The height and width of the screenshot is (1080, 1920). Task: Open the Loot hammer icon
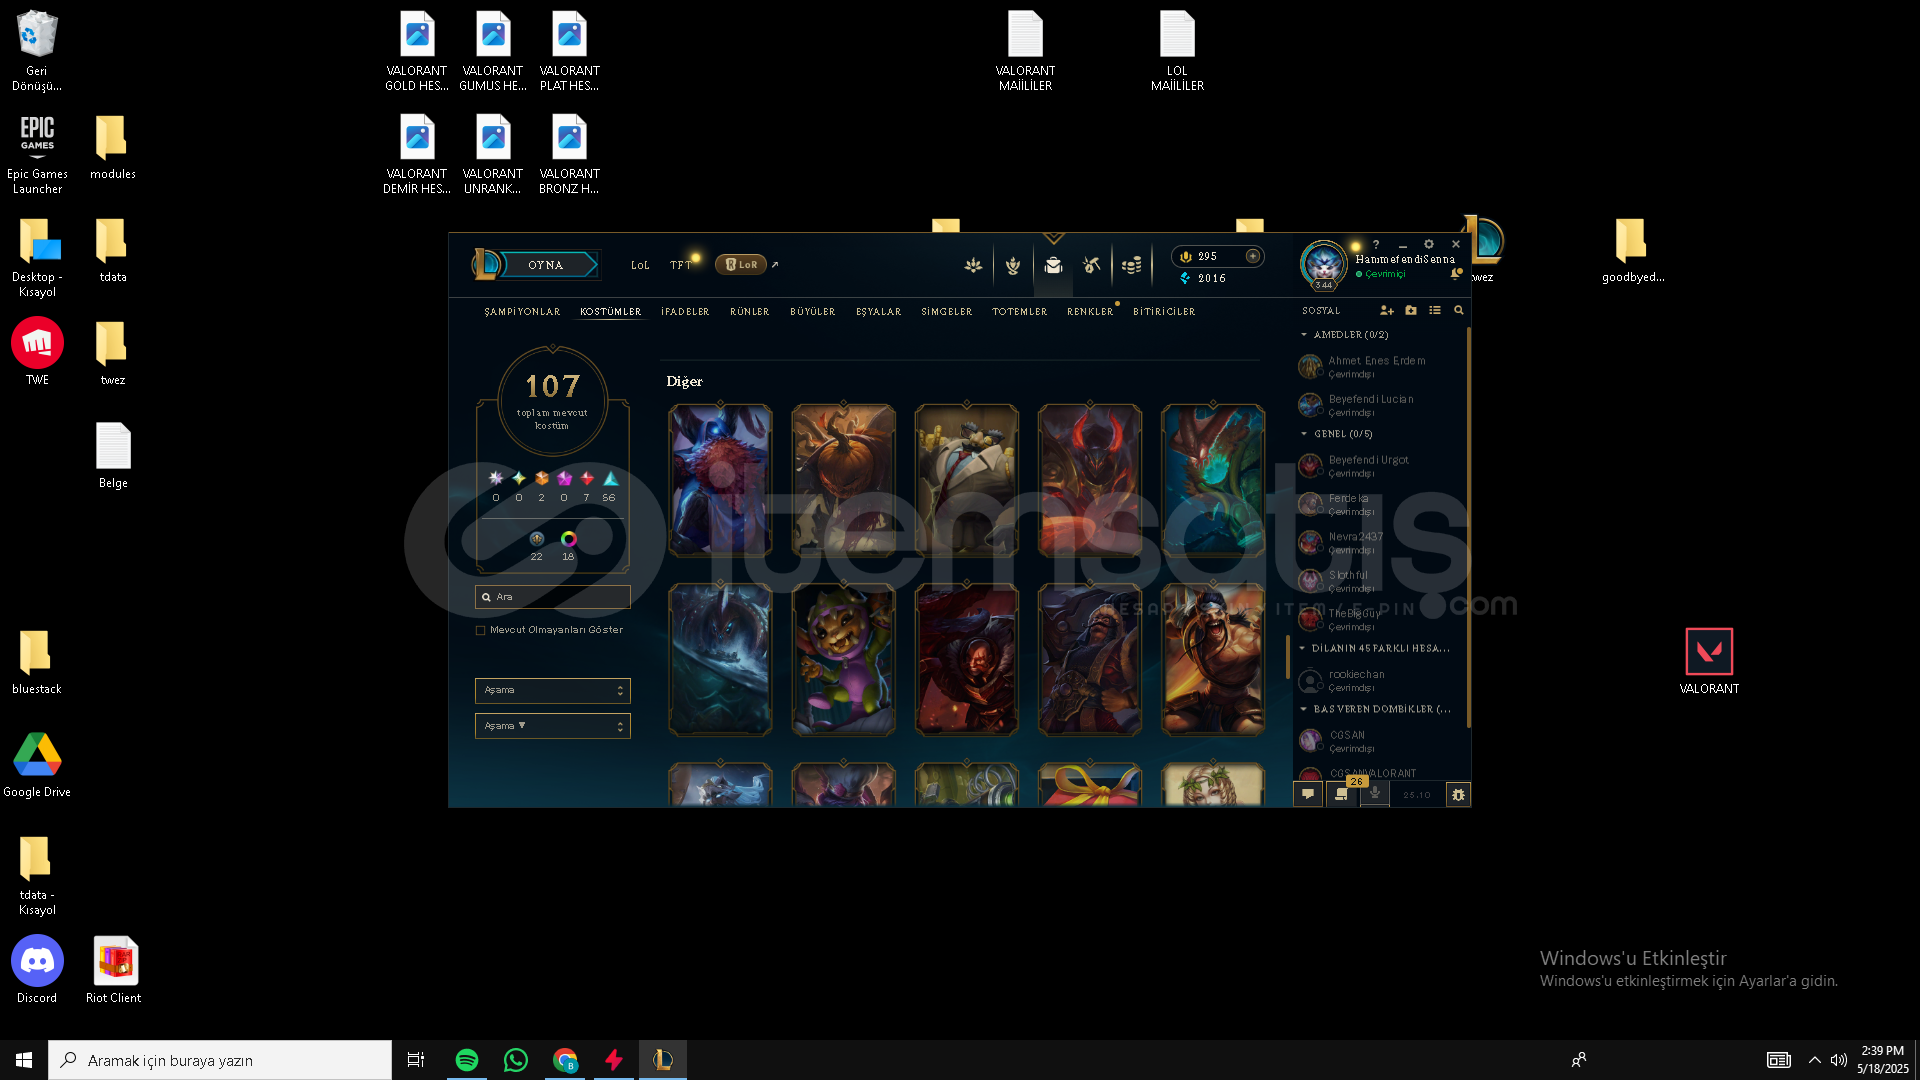(x=1092, y=265)
